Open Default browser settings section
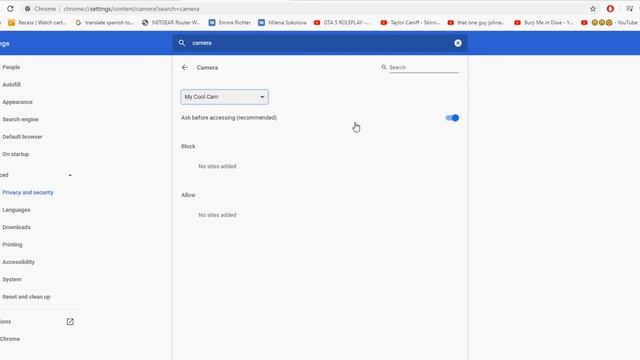640x360 pixels. tap(22, 137)
